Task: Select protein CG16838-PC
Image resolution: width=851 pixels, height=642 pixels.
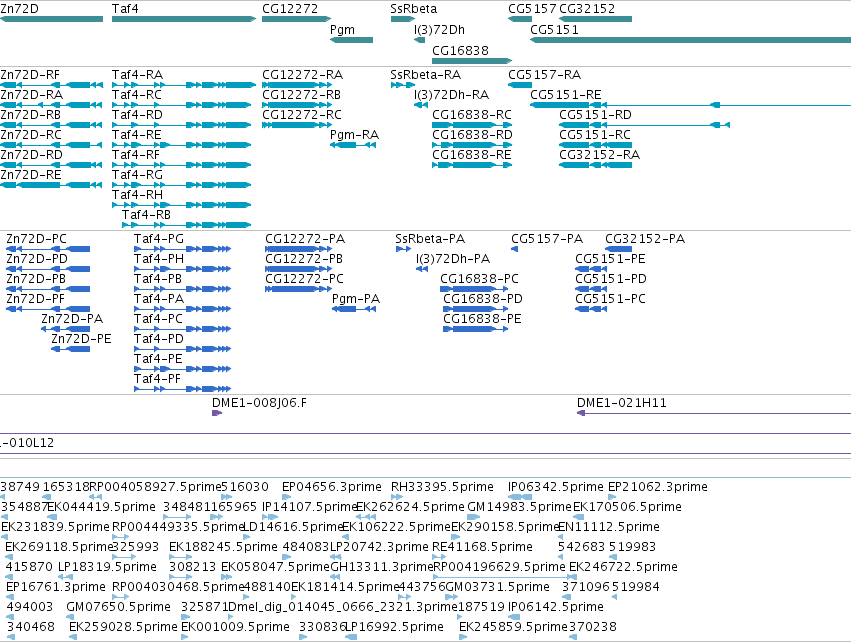Action: (479, 279)
